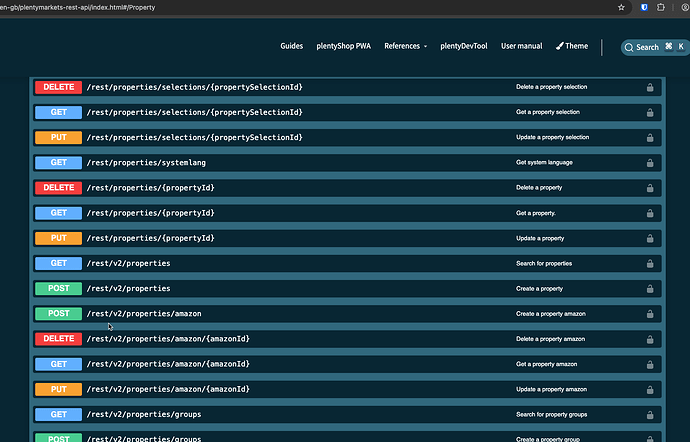The image size is (690, 442).
Task: Open the References dropdown menu
Action: (x=405, y=46)
